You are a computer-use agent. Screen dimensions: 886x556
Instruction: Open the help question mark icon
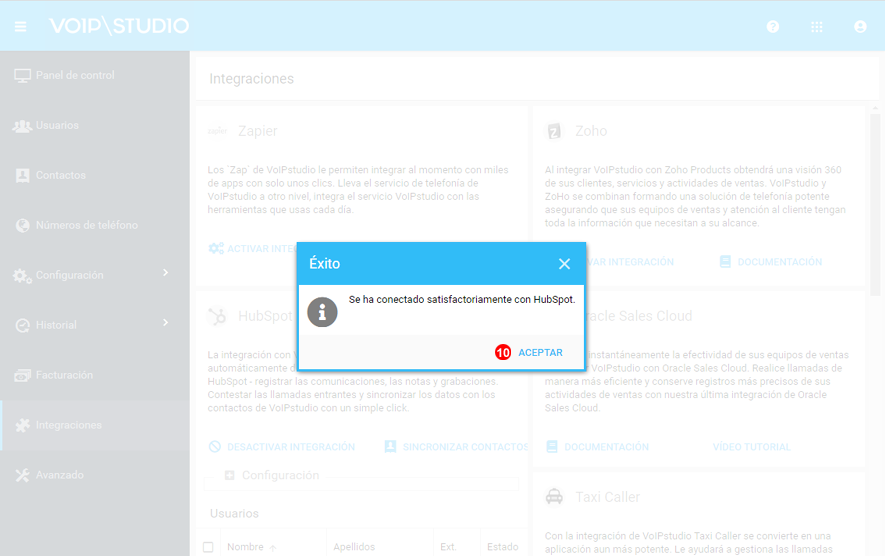click(772, 27)
